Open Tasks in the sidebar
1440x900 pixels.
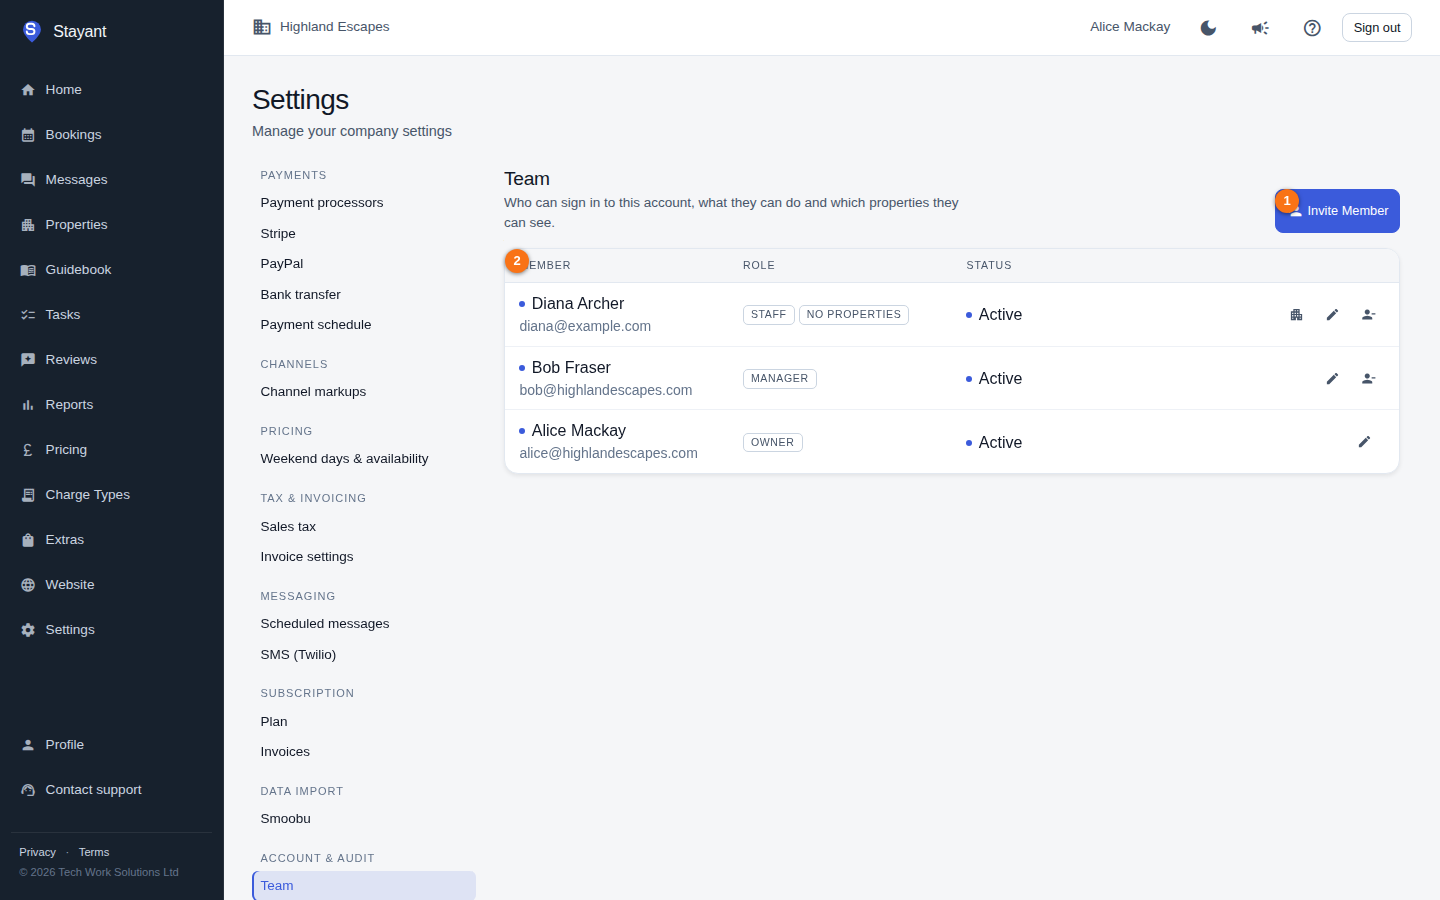pos(112,315)
